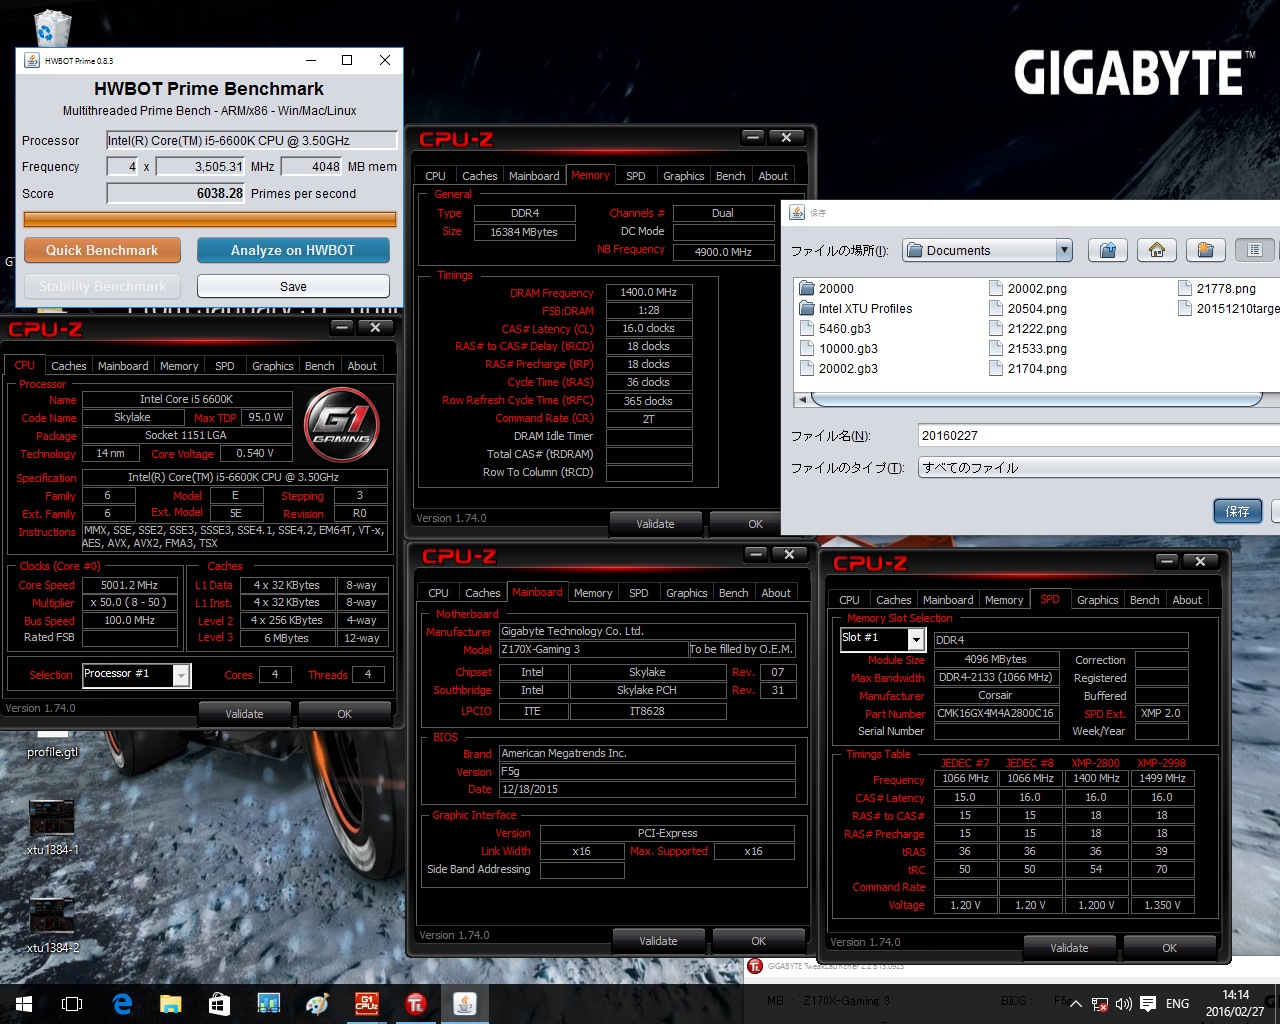
Task: Switch ENG input language indicator
Action: [x=1178, y=1004]
